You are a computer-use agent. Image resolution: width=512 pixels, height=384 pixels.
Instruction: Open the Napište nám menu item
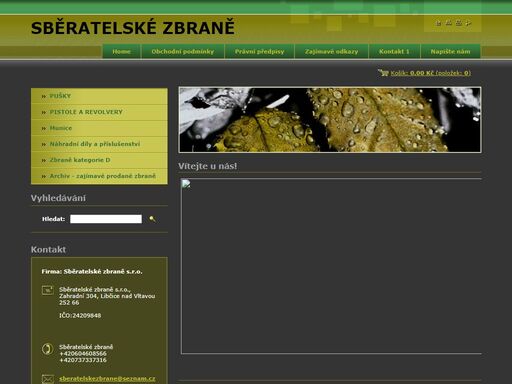point(450,52)
